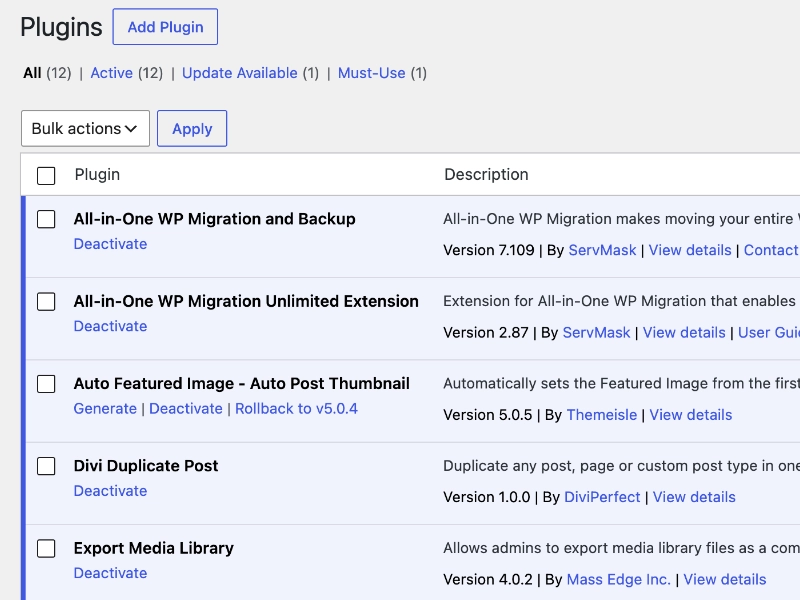Image resolution: width=800 pixels, height=600 pixels.
Task: Open DiviPerfect author link
Action: click(602, 497)
